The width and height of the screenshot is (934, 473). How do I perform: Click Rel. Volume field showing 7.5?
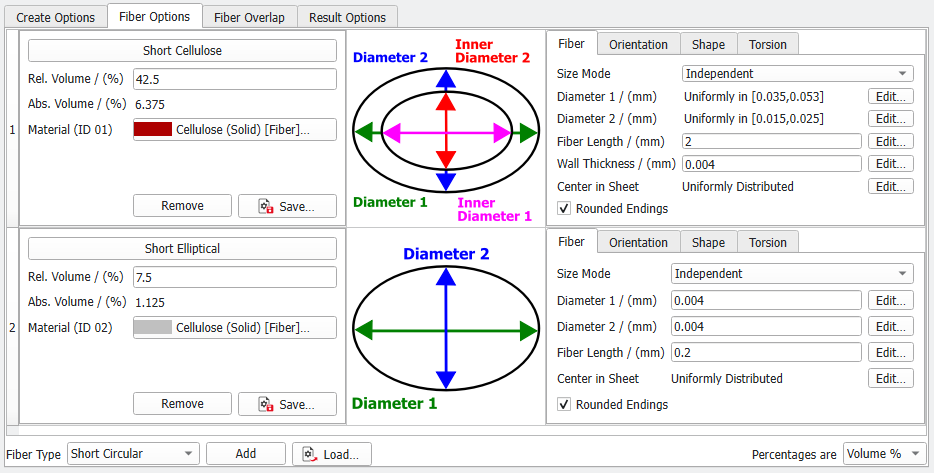pyautogui.click(x=235, y=277)
